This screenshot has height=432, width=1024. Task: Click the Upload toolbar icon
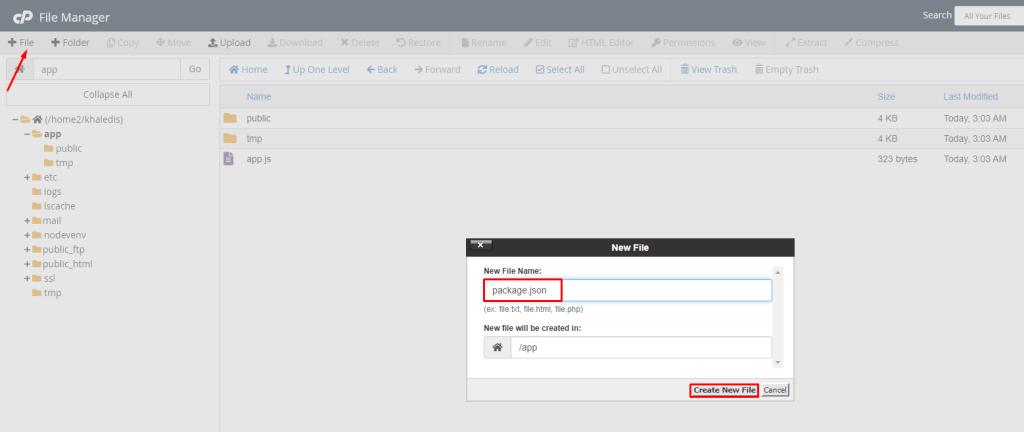(213, 43)
